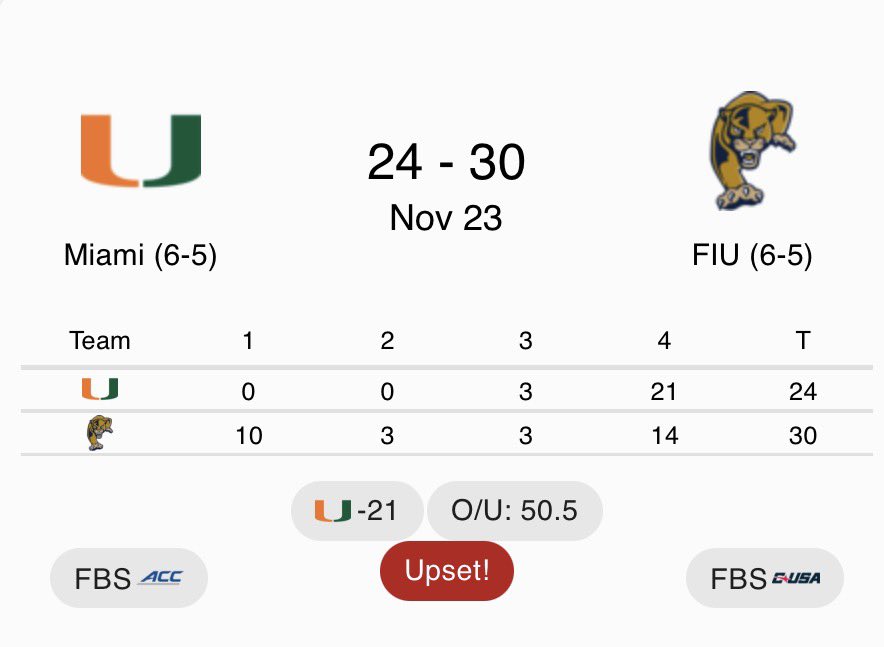Click the O/U: 50.5 badge
Viewport: 884px width, 647px height.
[x=514, y=511]
